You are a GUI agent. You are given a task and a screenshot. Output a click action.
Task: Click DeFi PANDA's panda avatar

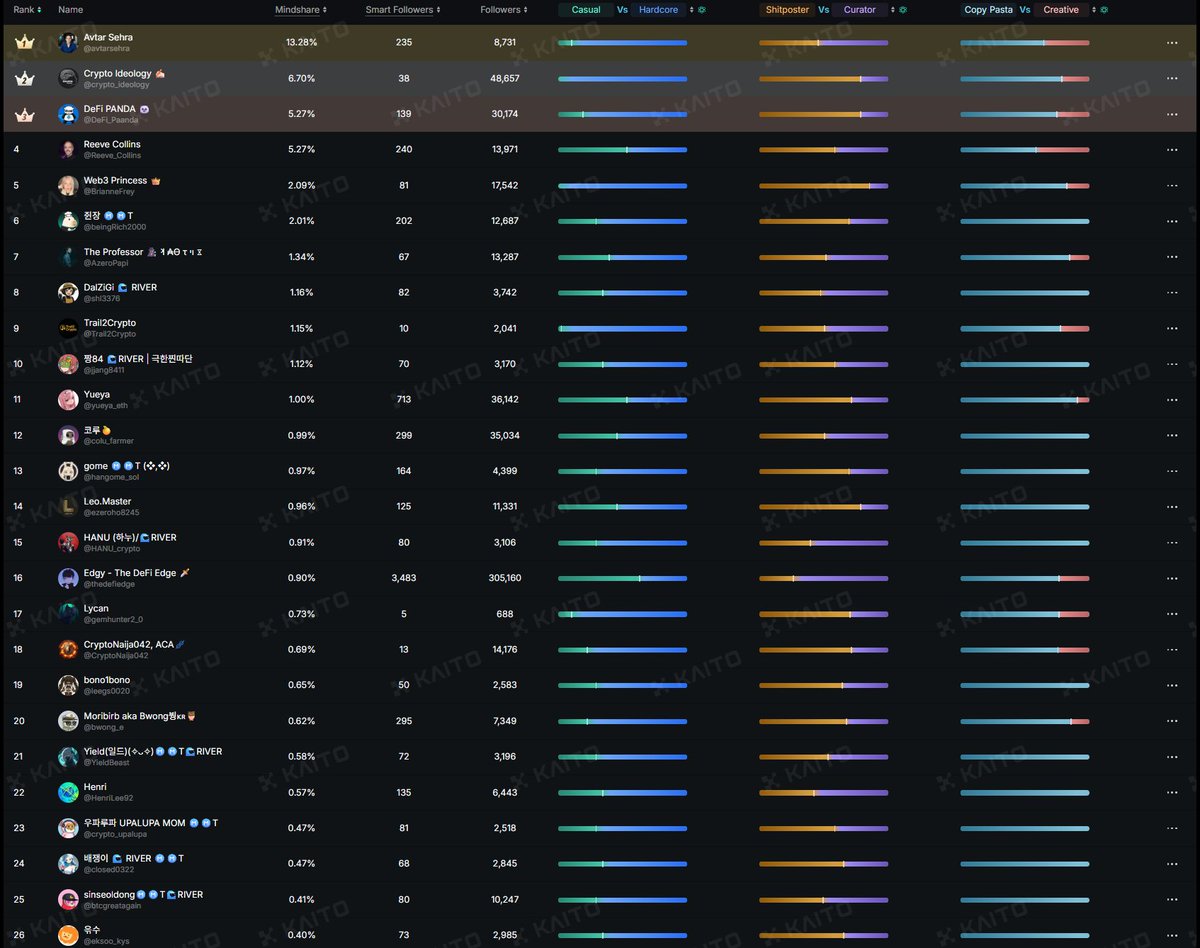68,114
